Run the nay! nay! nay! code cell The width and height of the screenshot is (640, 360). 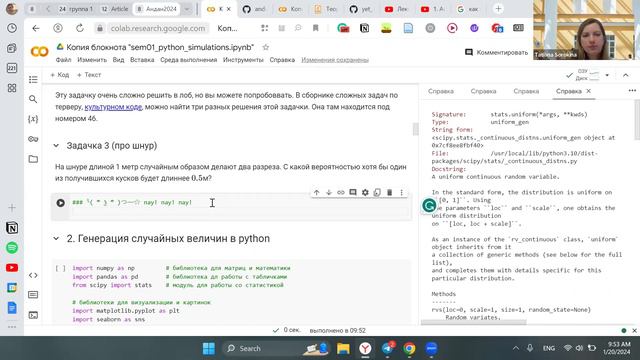pos(60,203)
